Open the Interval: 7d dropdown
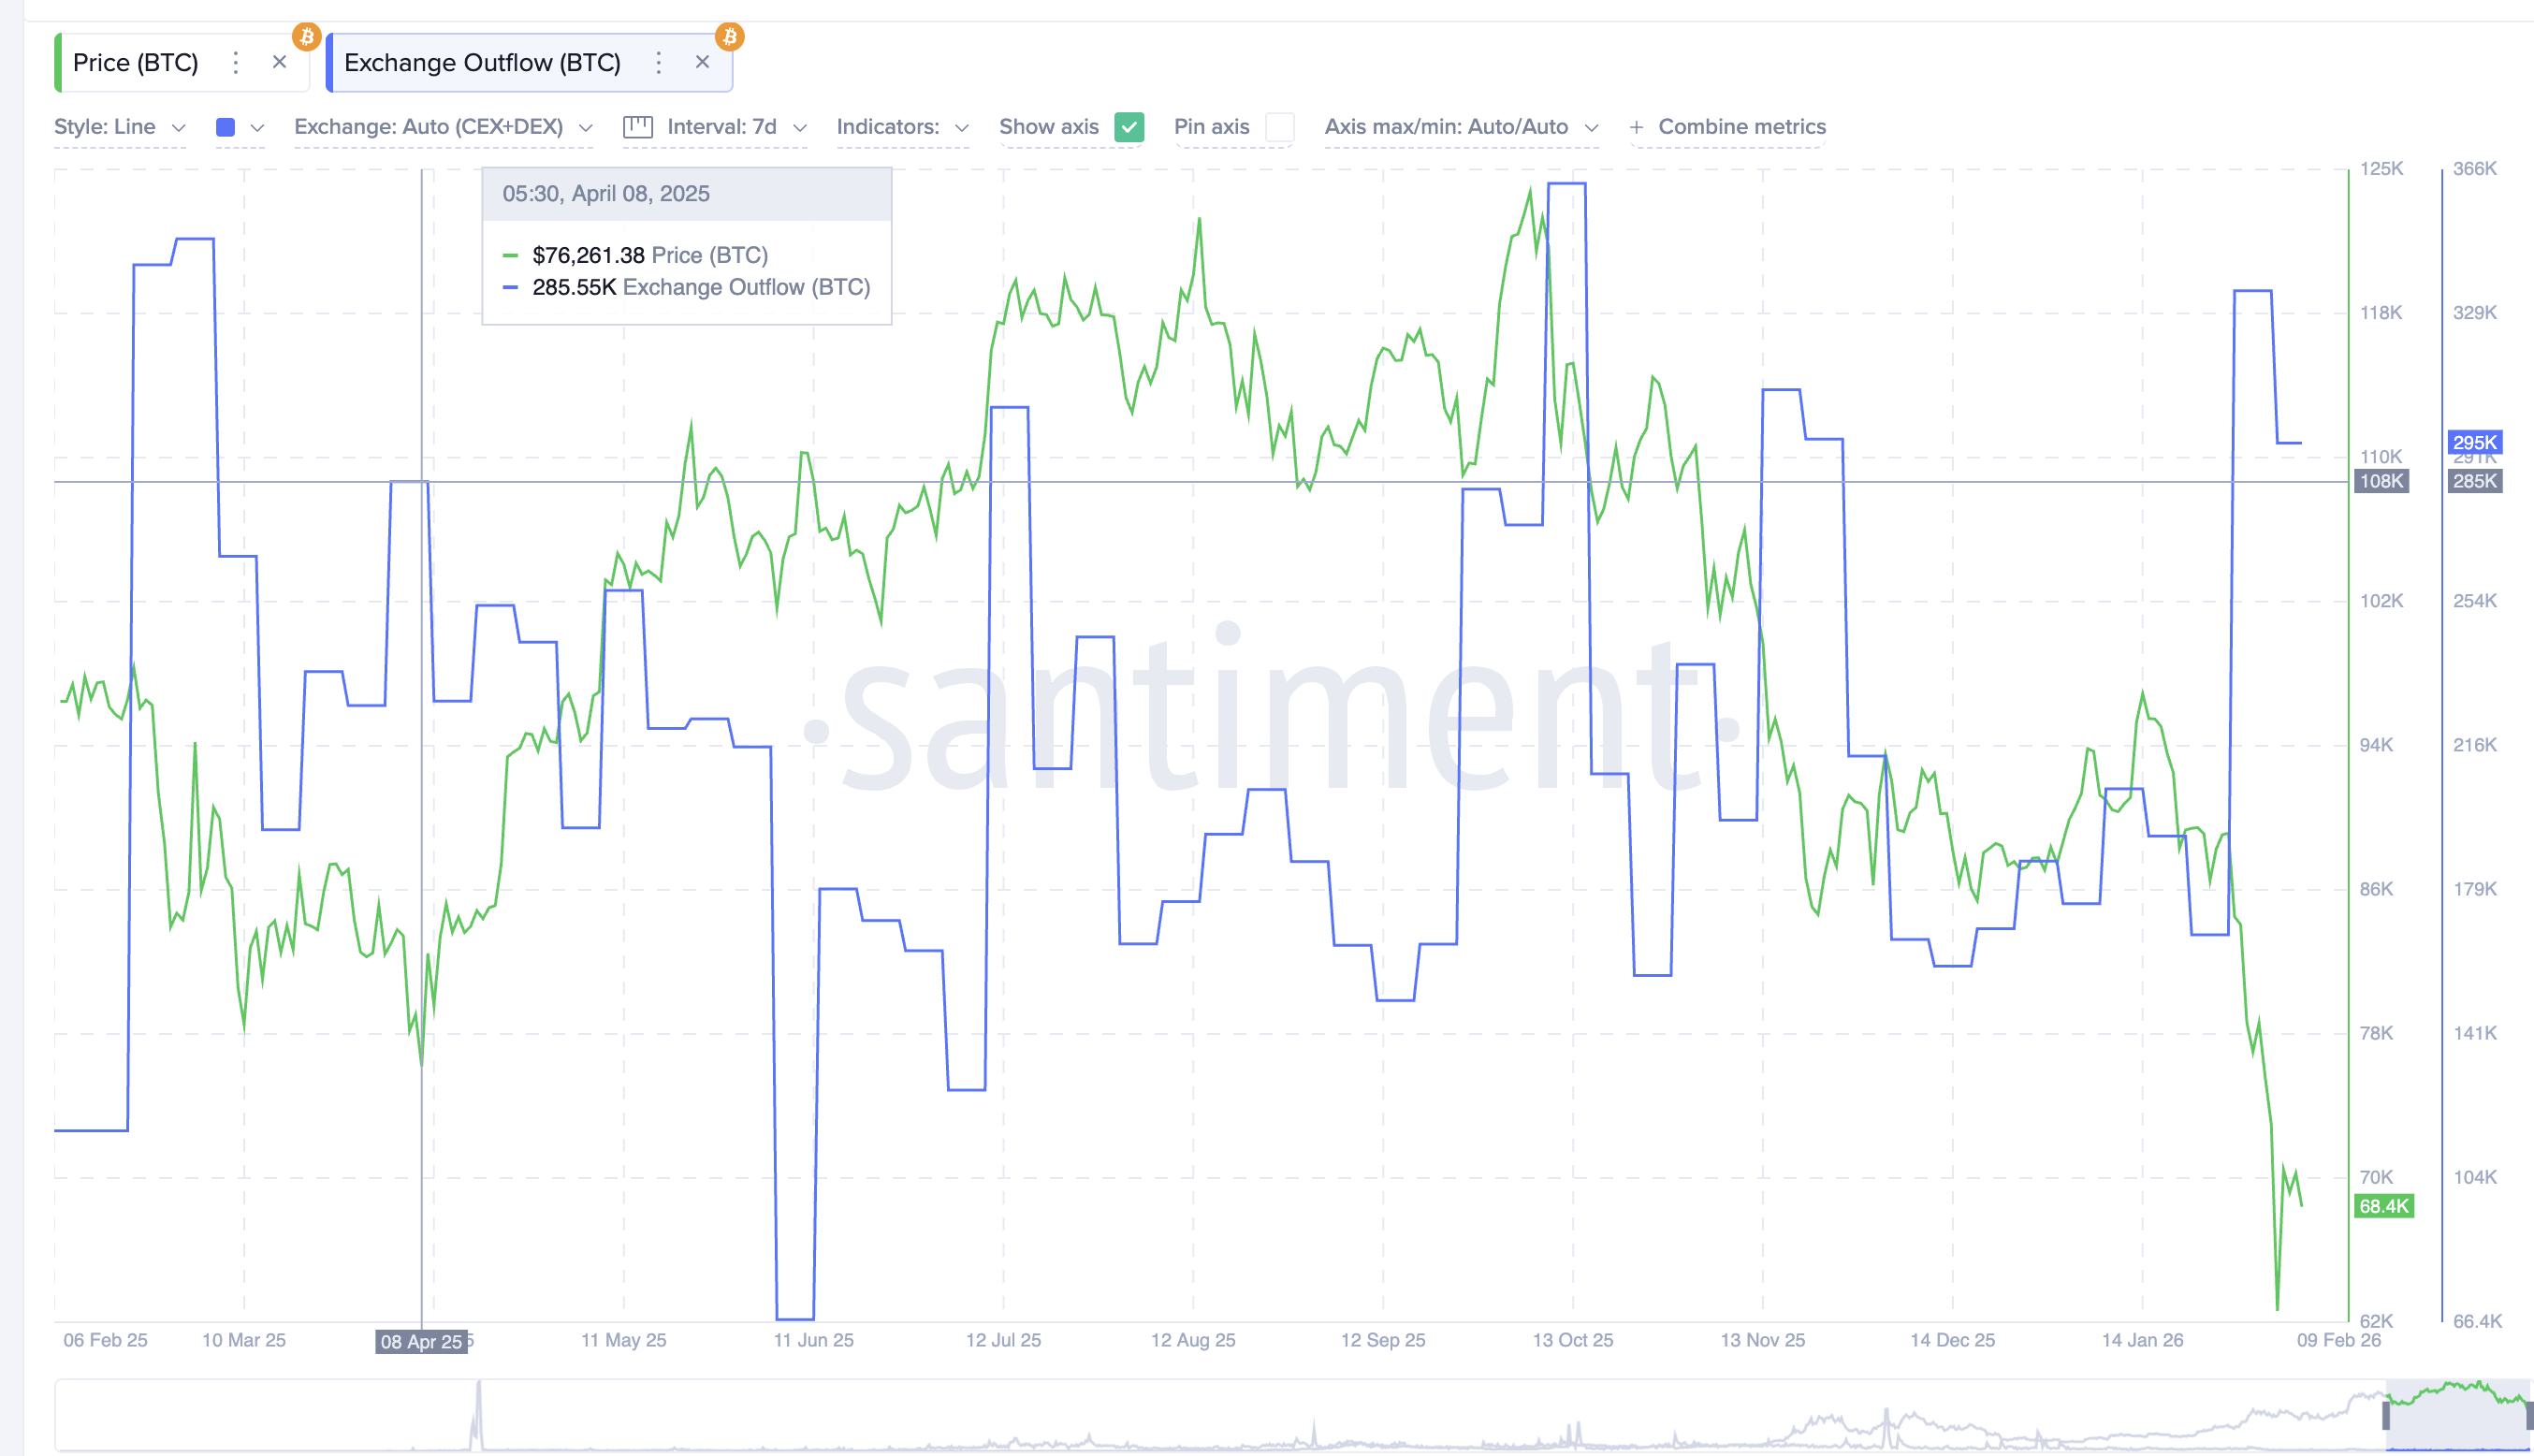This screenshot has width=2534, height=1456. [x=736, y=127]
